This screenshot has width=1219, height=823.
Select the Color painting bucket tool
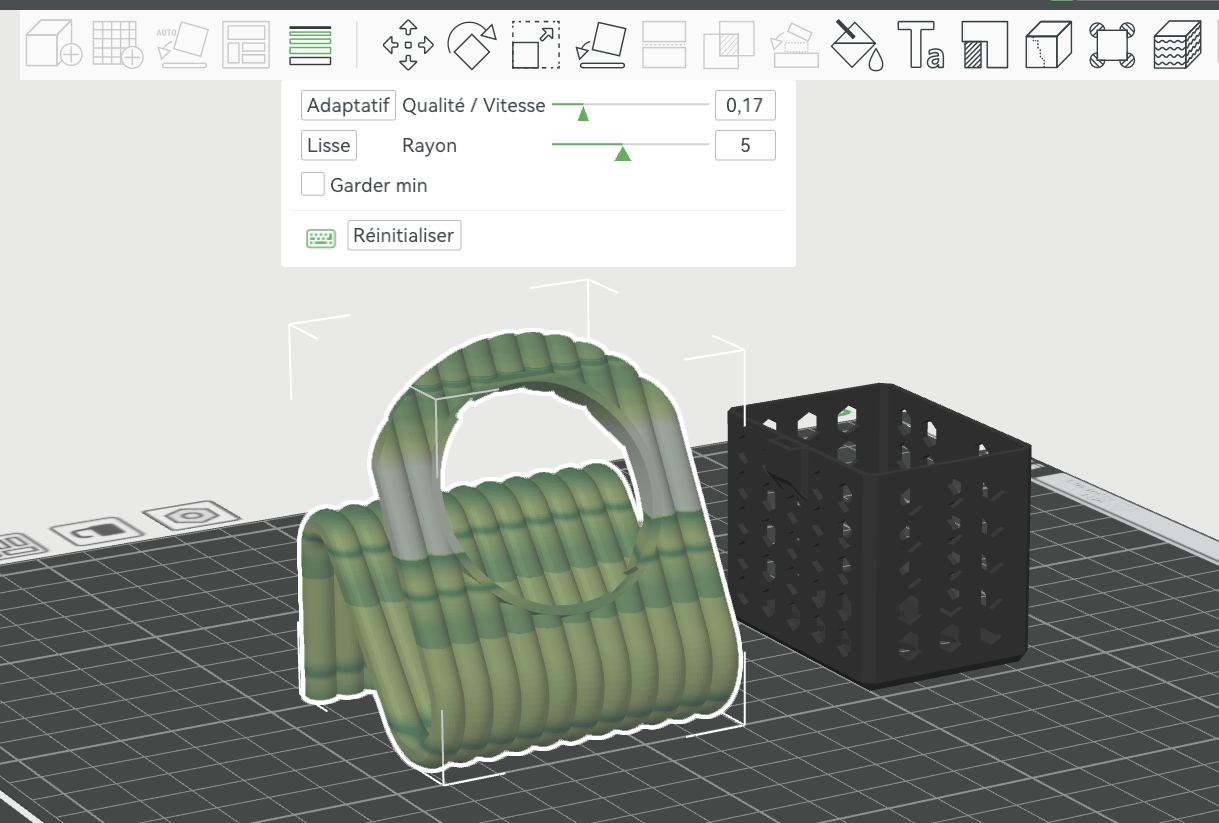click(x=858, y=45)
